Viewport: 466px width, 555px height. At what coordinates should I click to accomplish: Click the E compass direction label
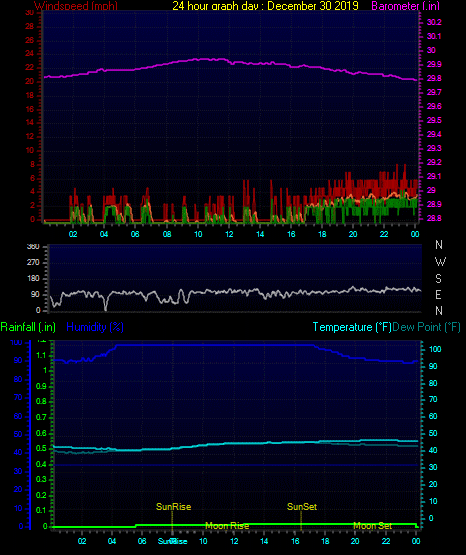[438, 294]
